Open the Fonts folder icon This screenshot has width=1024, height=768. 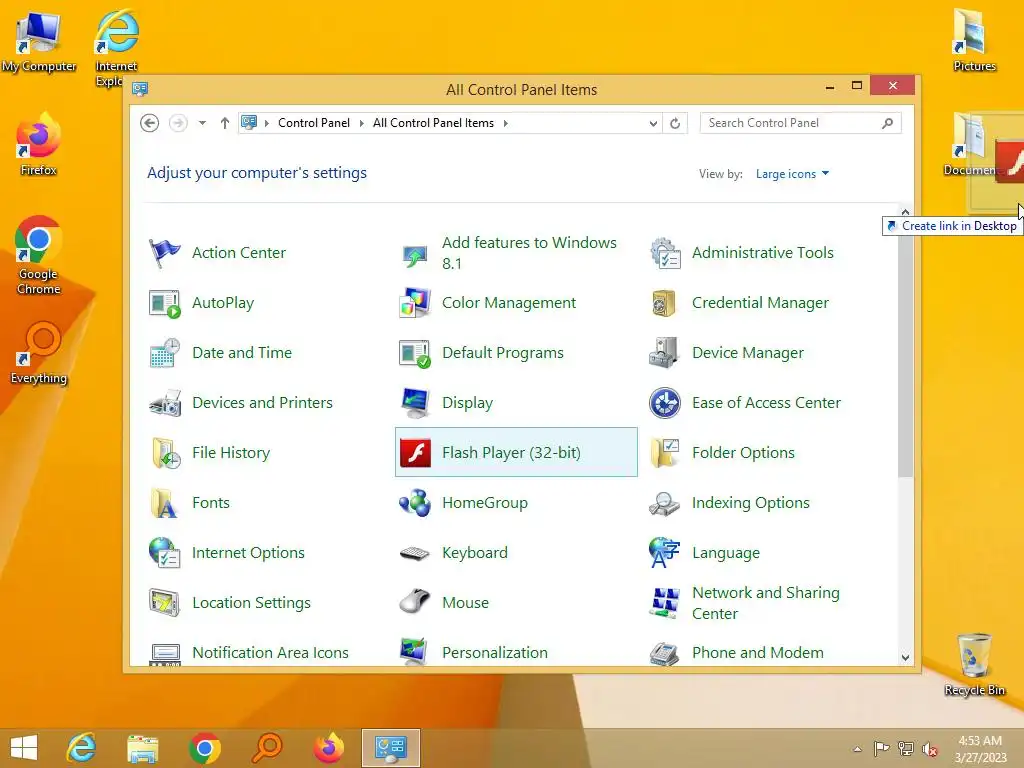tap(164, 503)
